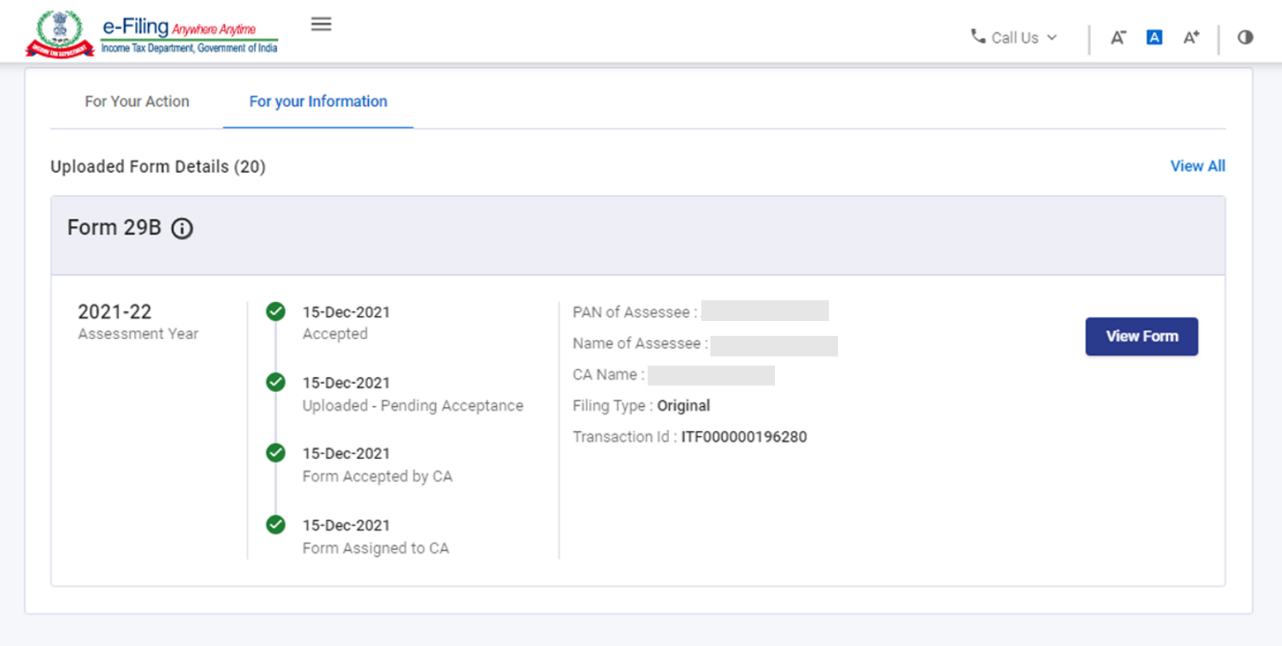Click check icon for Form Accepted by CA
The width and height of the screenshot is (1282, 646).
276,453
